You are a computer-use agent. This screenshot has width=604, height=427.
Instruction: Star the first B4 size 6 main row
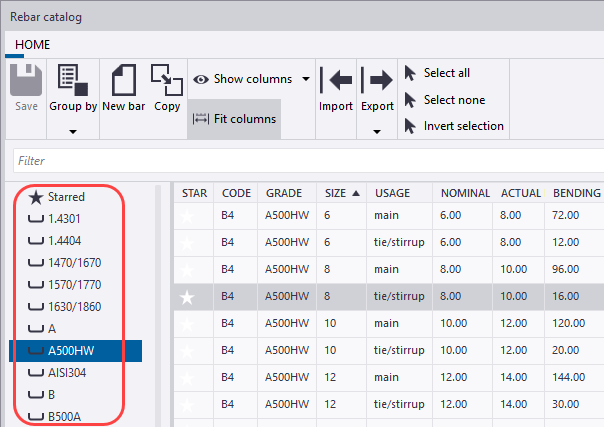pos(186,215)
